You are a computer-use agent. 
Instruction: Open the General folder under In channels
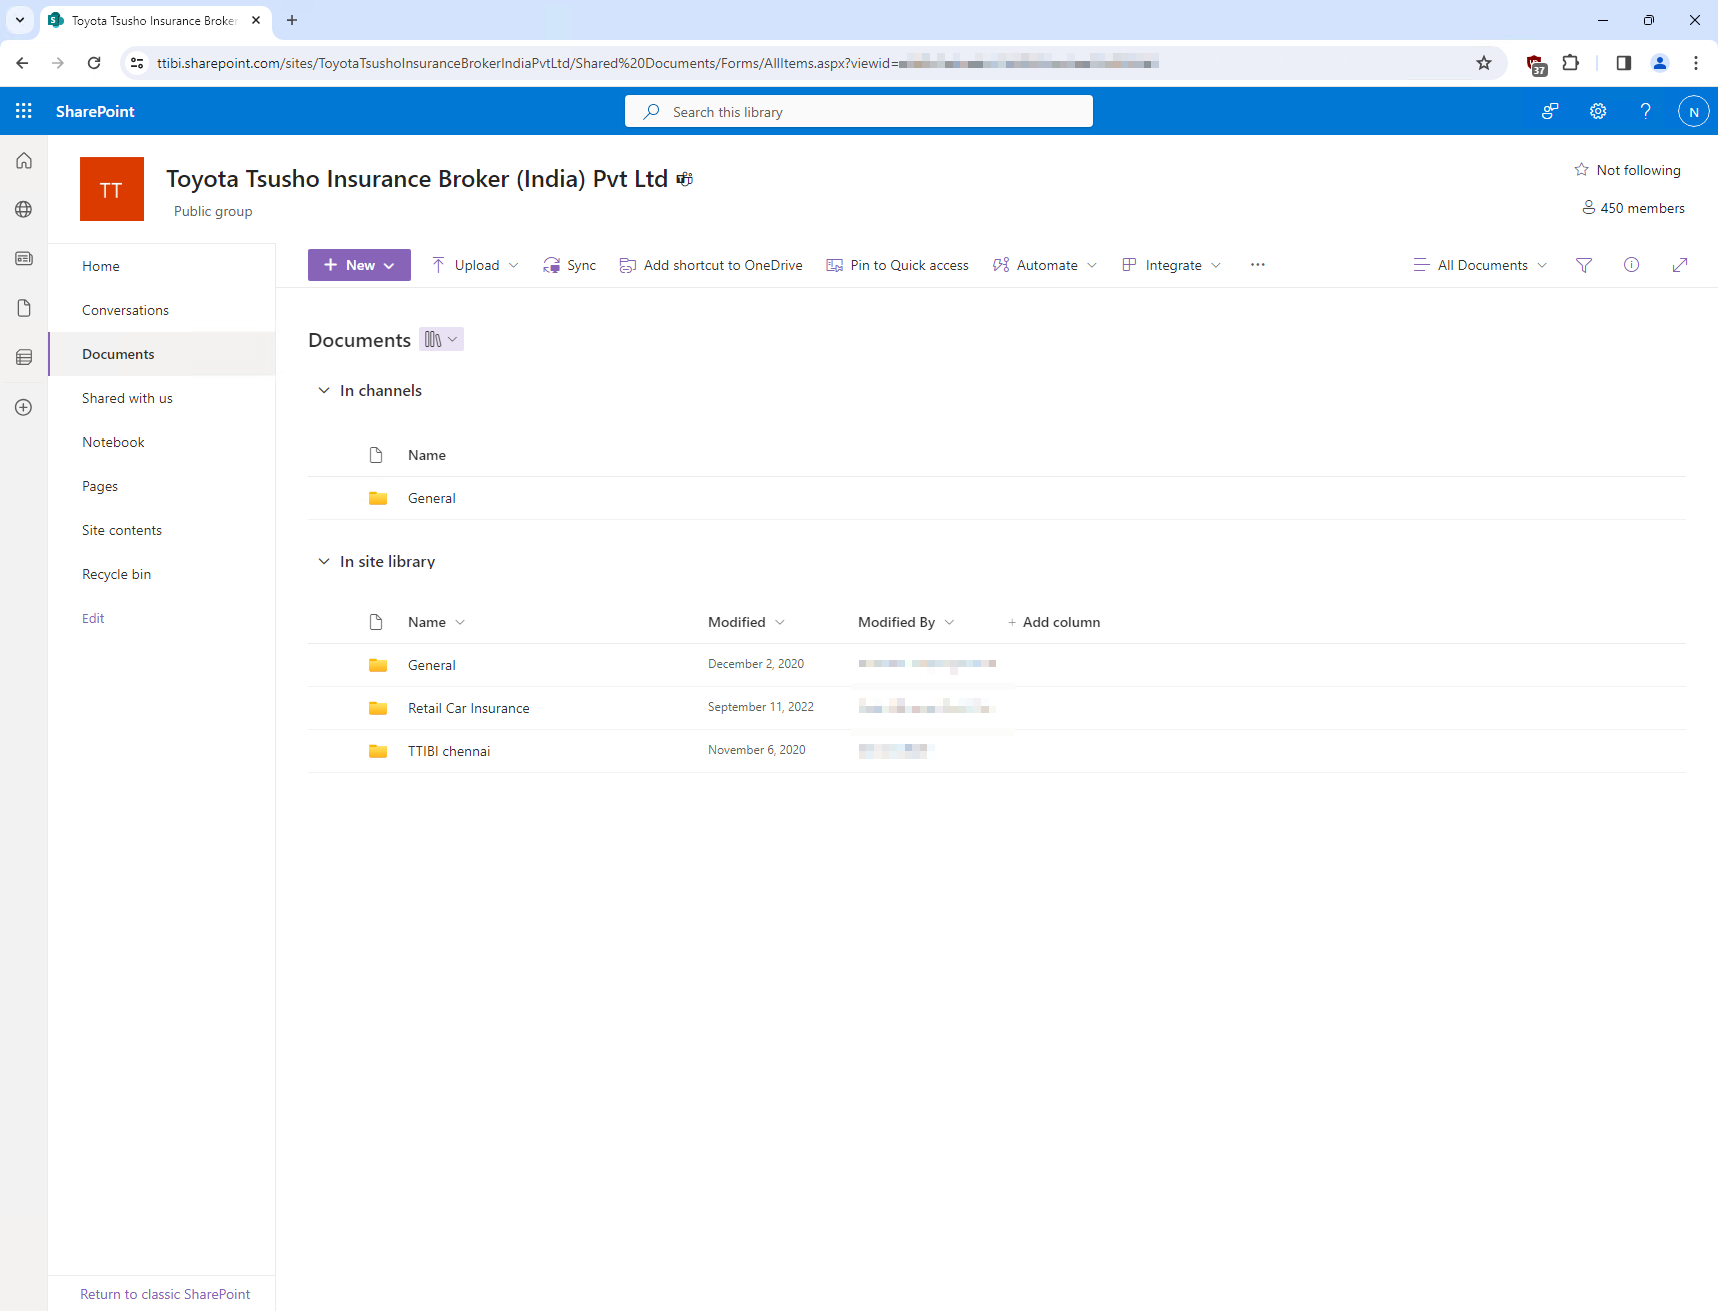tap(432, 498)
